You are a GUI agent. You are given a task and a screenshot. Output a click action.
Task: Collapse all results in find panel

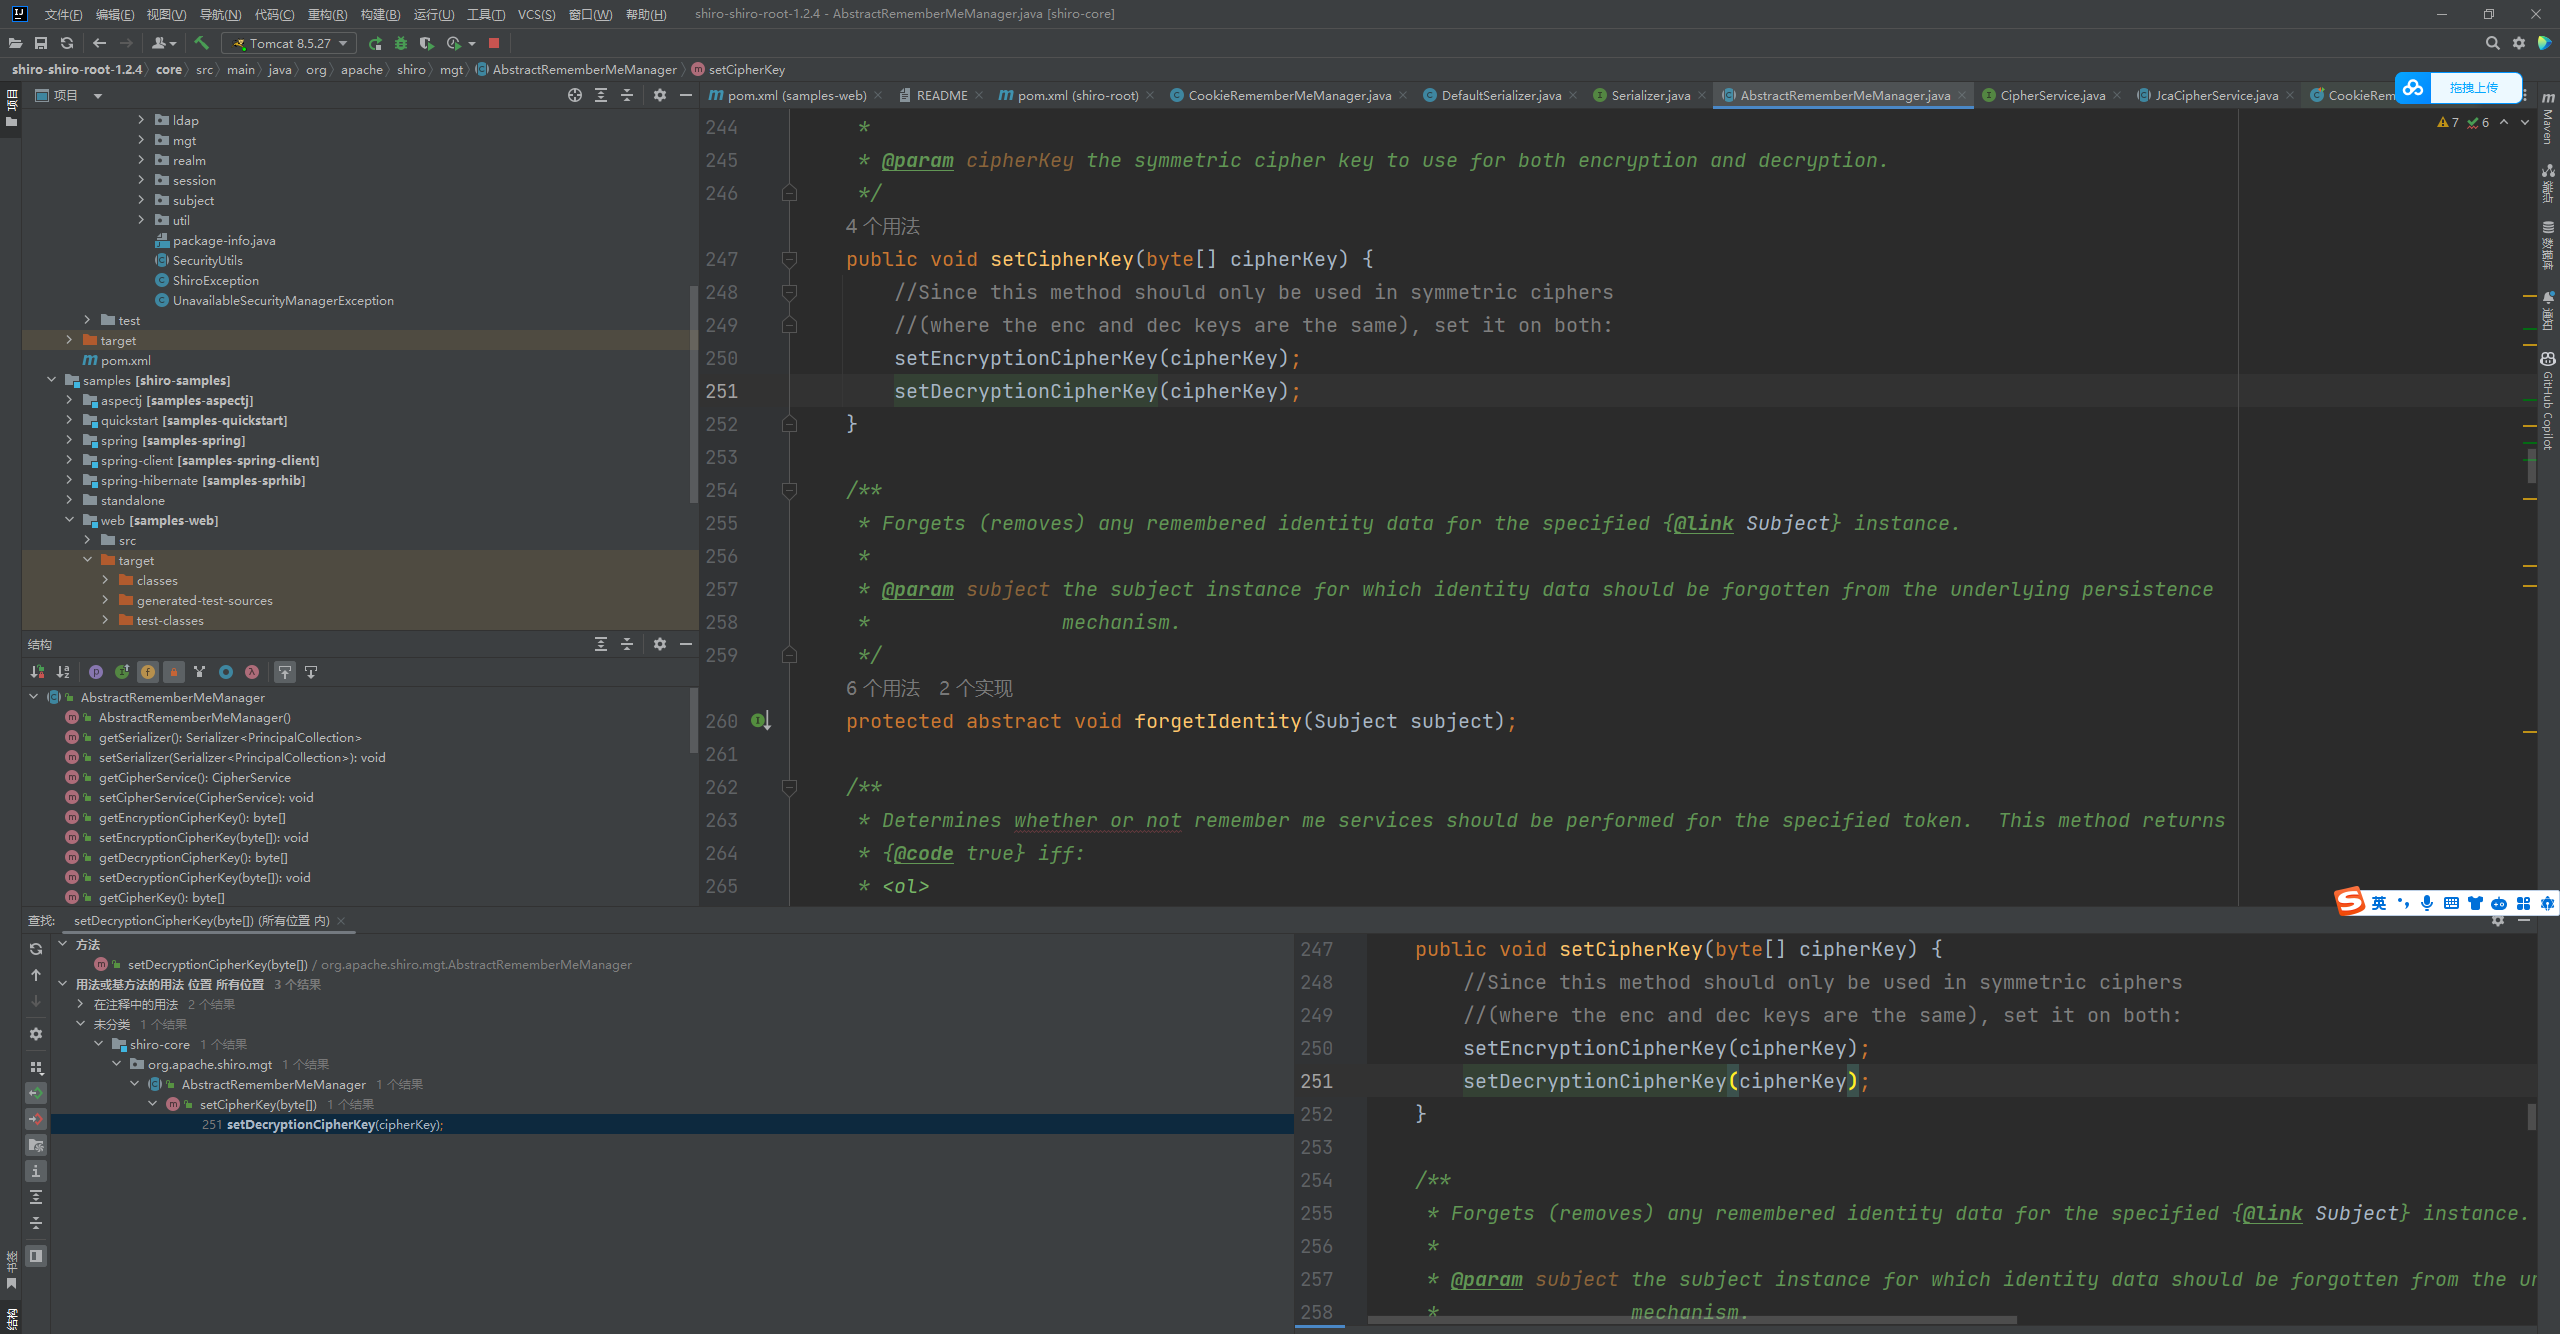tap(36, 1223)
